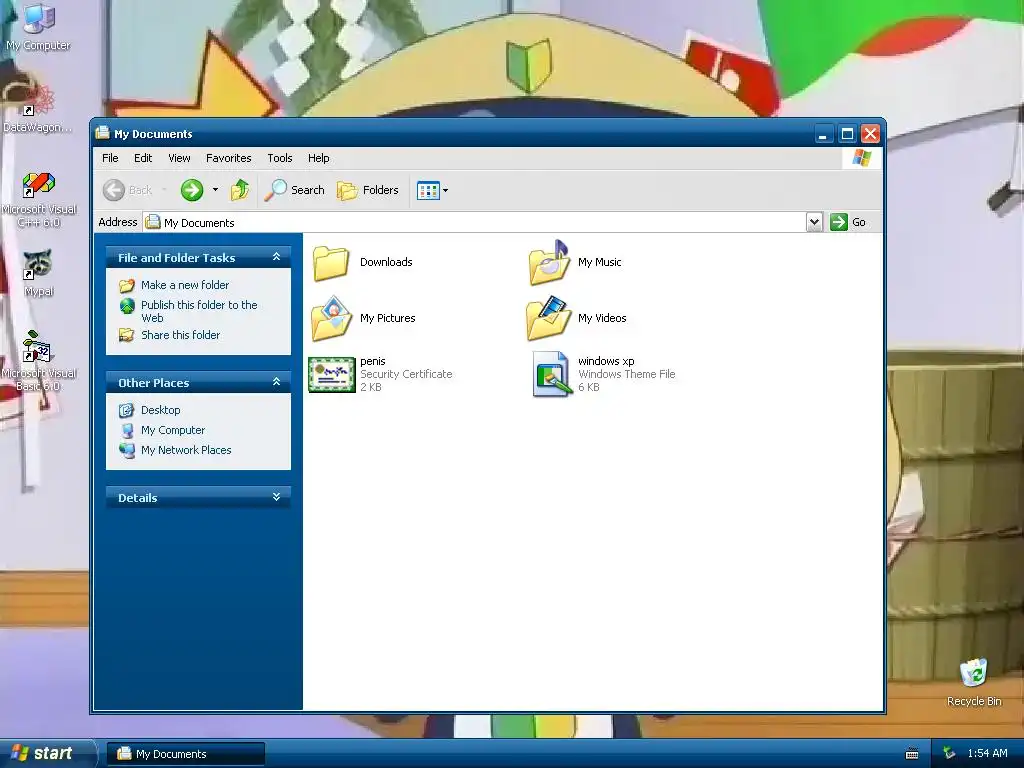Click the Make a new folder icon
The height and width of the screenshot is (768, 1024).
tap(127, 285)
